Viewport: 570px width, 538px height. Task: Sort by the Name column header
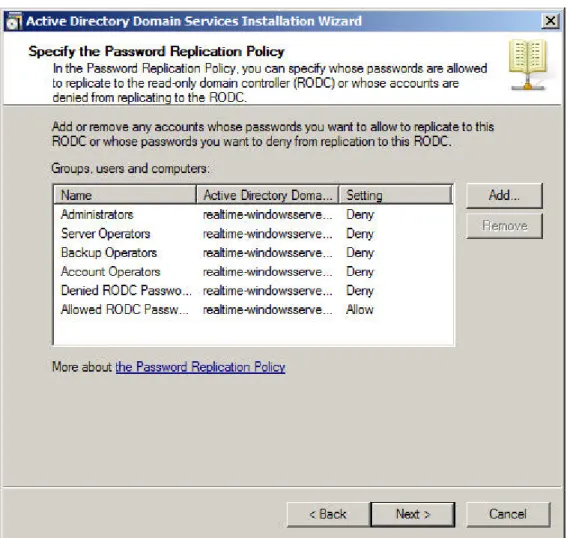pyautogui.click(x=125, y=195)
